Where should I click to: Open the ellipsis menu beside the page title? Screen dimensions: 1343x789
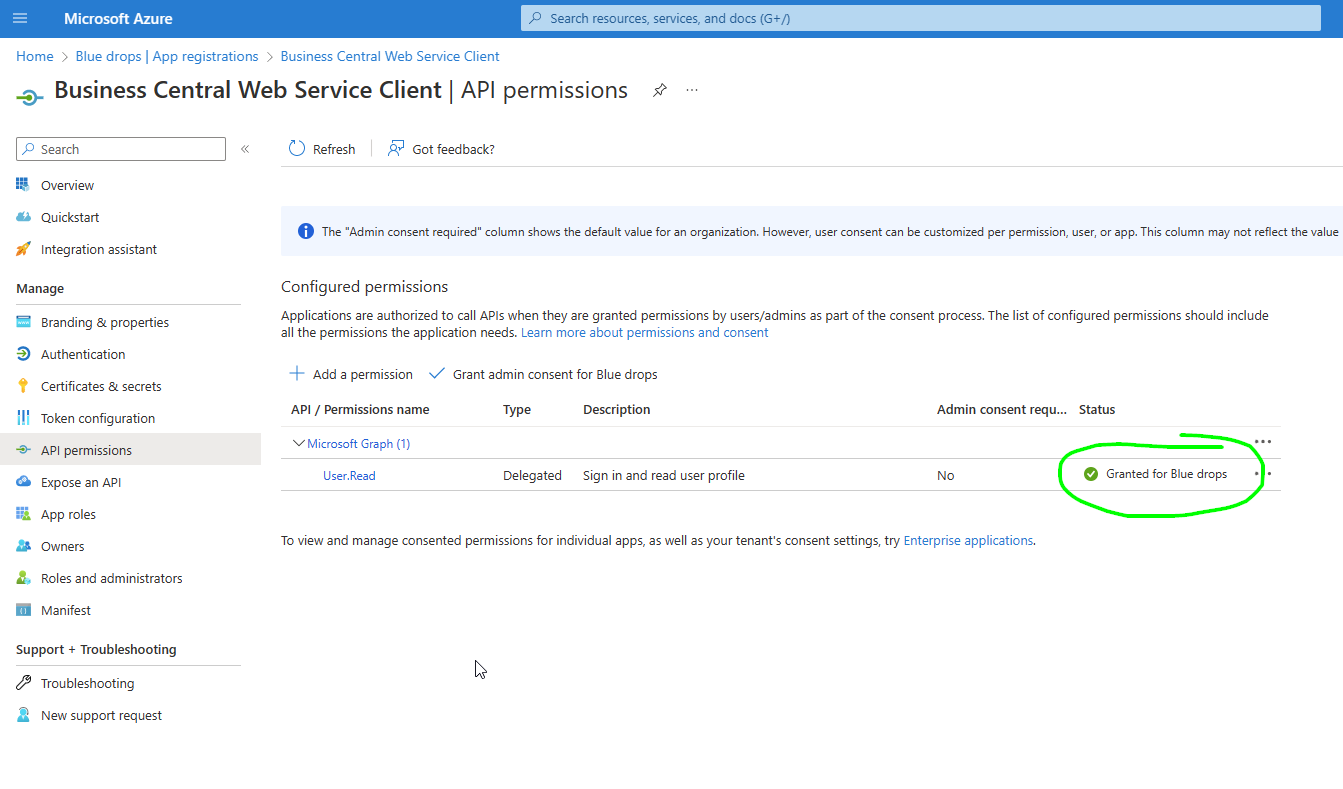692,90
